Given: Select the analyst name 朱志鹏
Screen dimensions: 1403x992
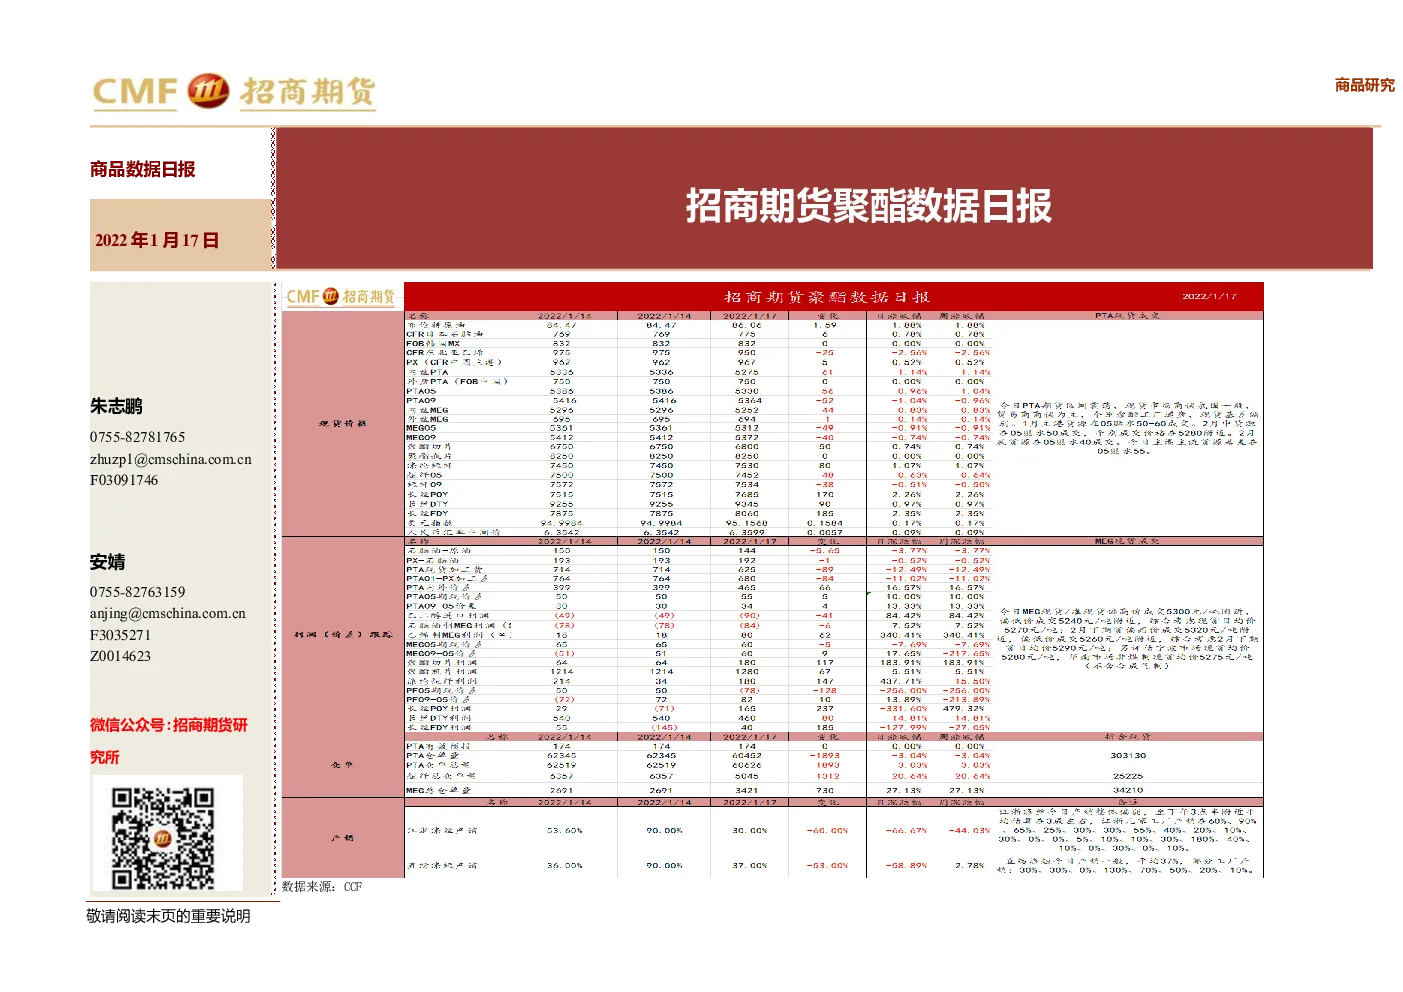Looking at the screenshot, I should click(x=116, y=406).
